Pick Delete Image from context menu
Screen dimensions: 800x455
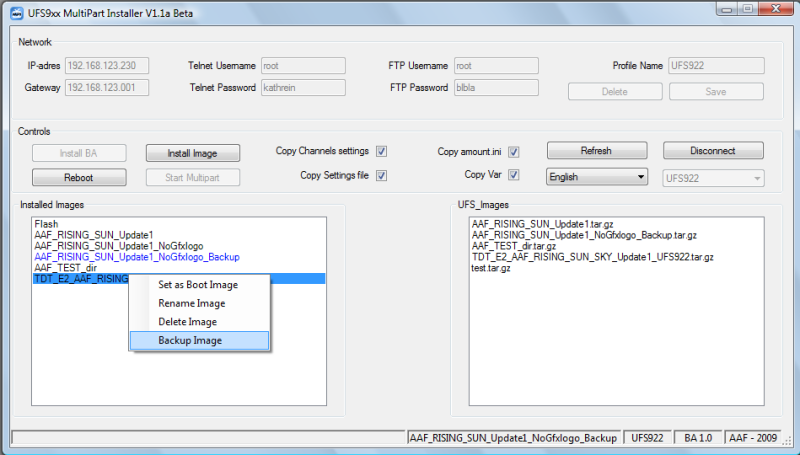188,322
